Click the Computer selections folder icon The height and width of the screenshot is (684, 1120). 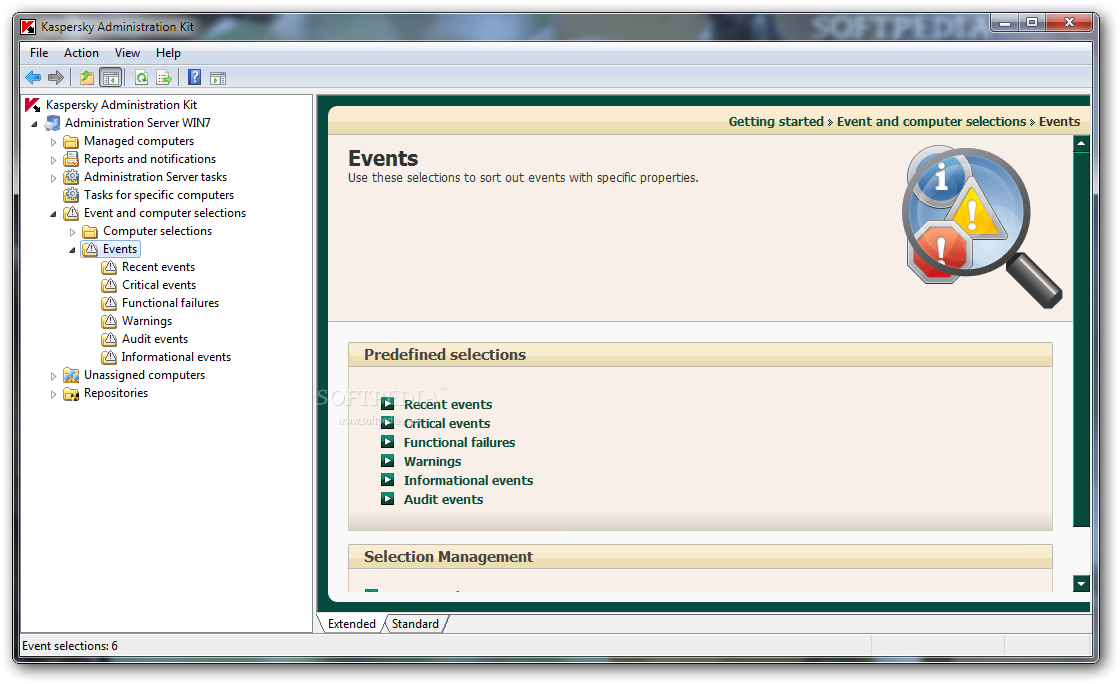click(90, 231)
